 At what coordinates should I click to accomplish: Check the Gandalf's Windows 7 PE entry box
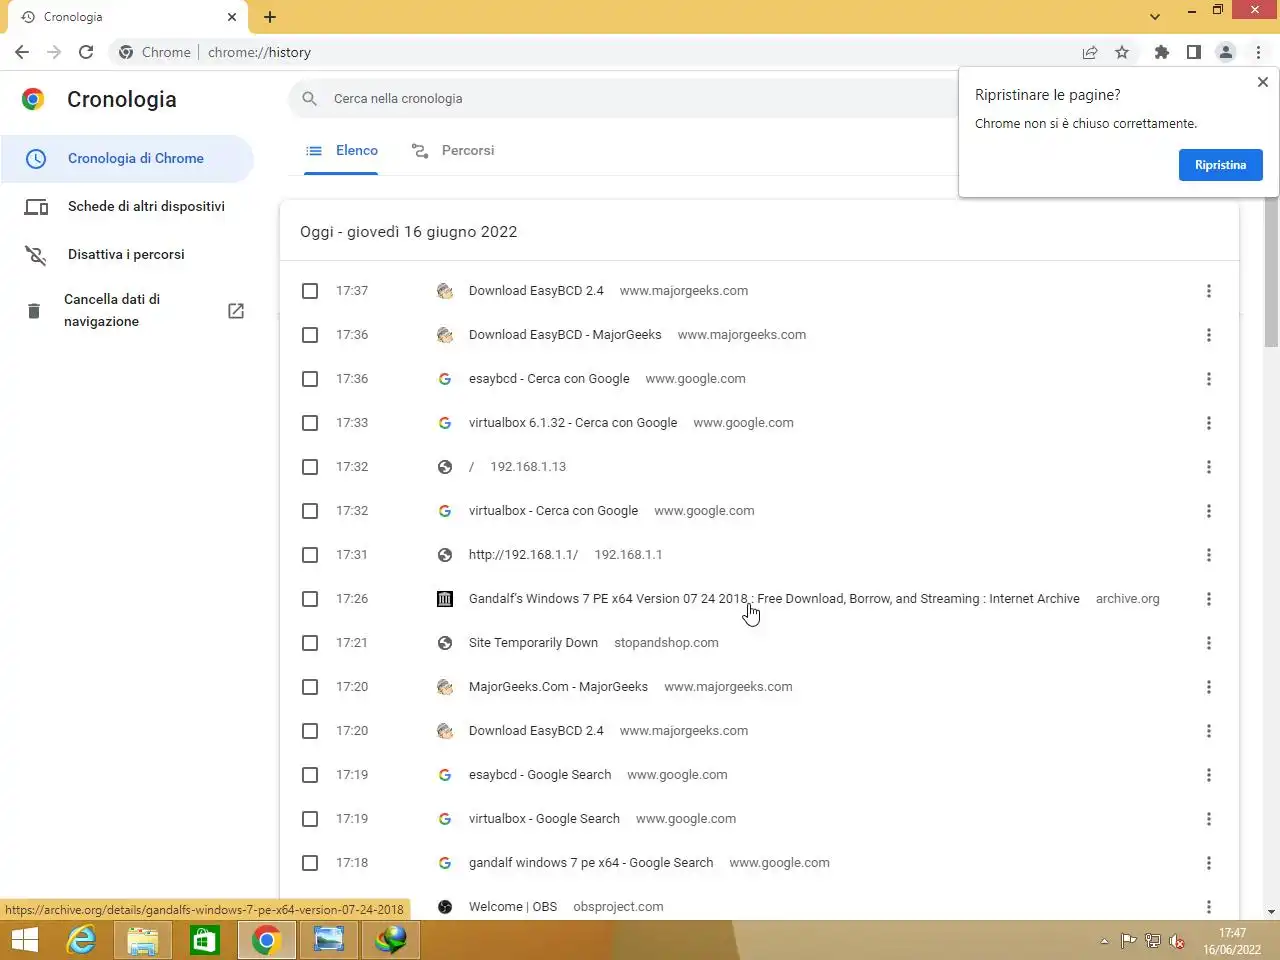tap(310, 599)
